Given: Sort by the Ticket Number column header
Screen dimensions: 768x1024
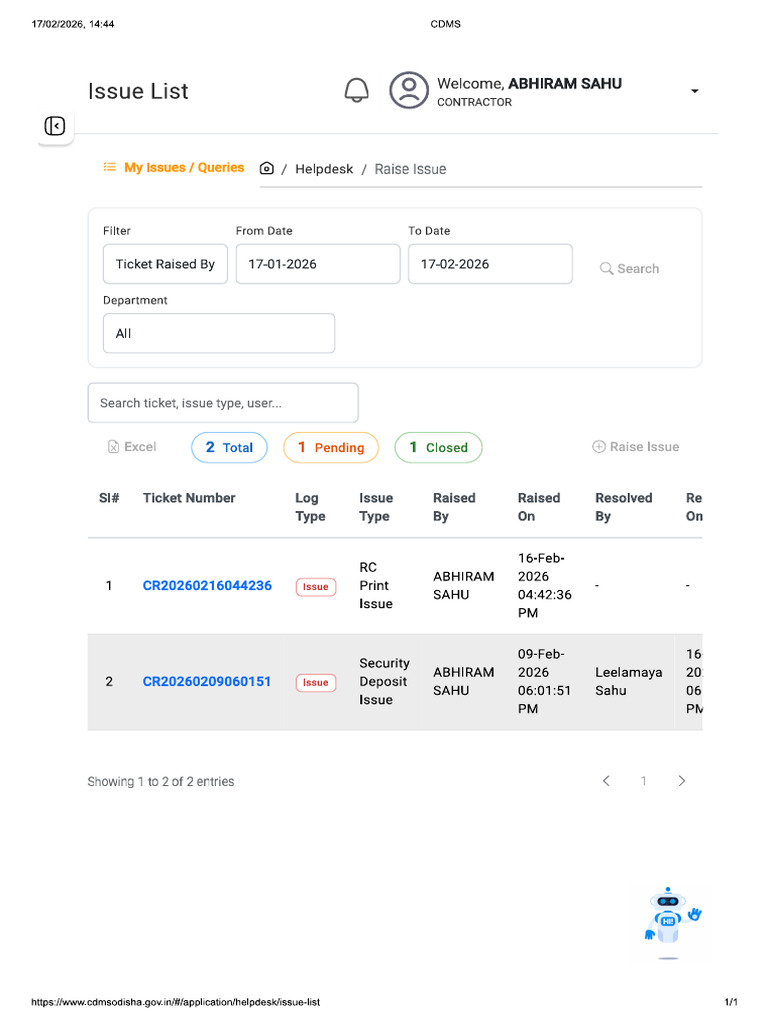Looking at the screenshot, I should pos(189,498).
